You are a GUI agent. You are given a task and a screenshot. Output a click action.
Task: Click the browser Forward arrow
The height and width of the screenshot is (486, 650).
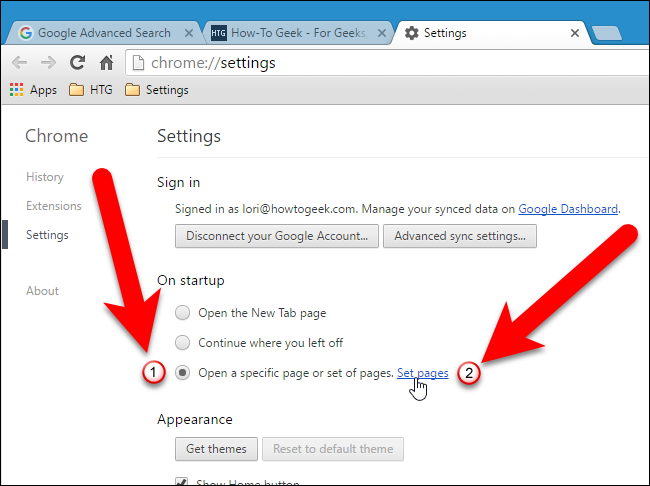click(x=49, y=63)
